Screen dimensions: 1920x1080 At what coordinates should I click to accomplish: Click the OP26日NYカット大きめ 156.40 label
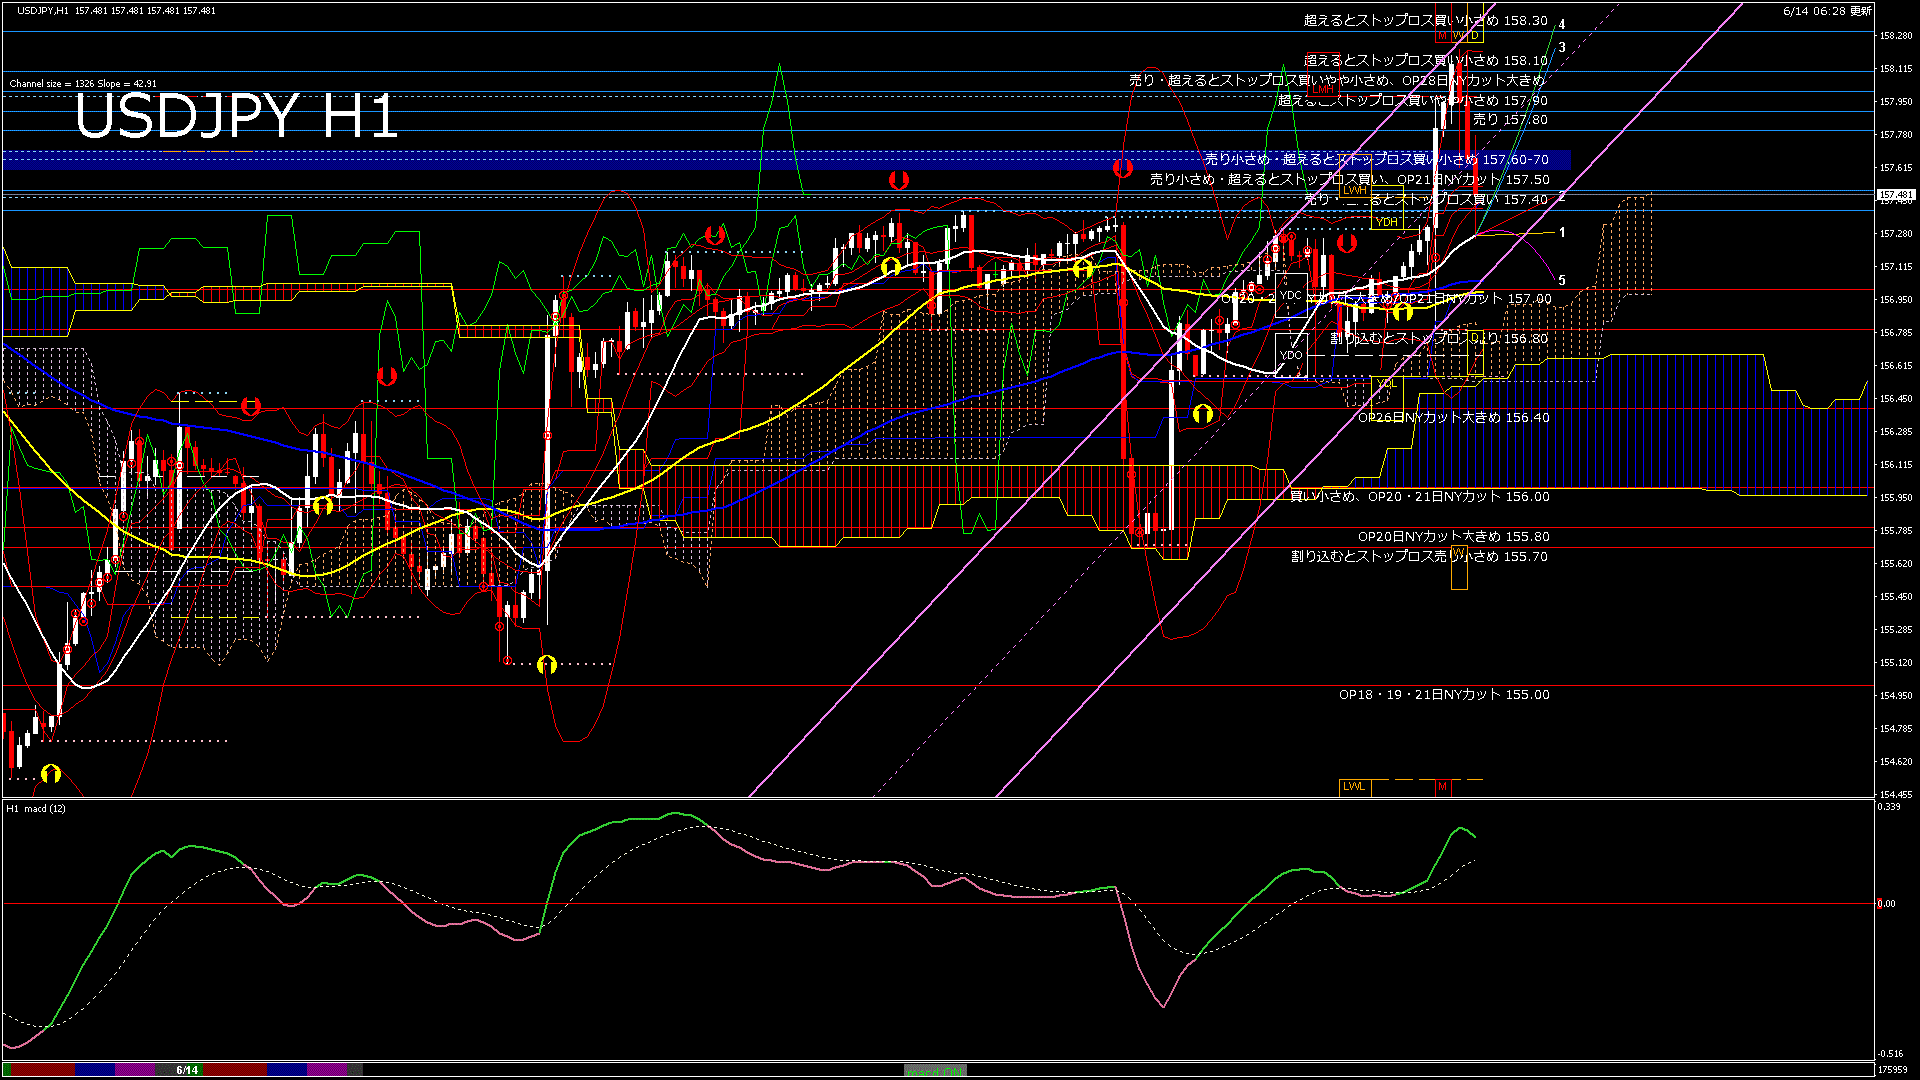[x=1453, y=418]
